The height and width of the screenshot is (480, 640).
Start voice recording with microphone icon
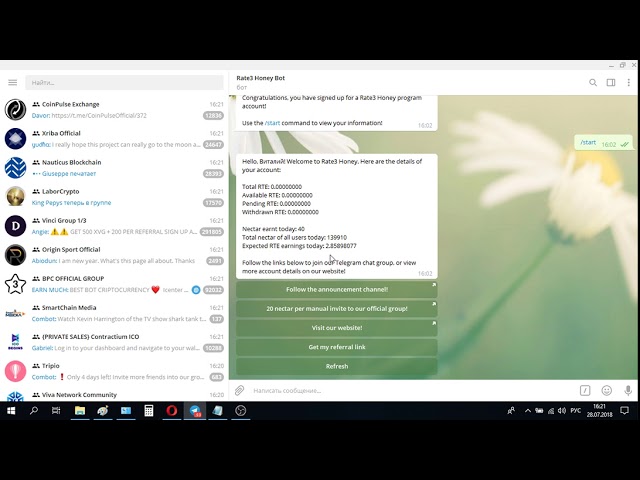(x=628, y=391)
